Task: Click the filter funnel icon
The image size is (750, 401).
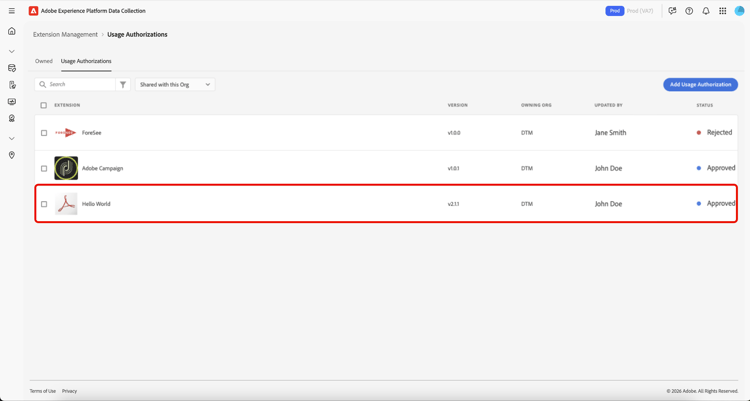Action: pos(123,84)
